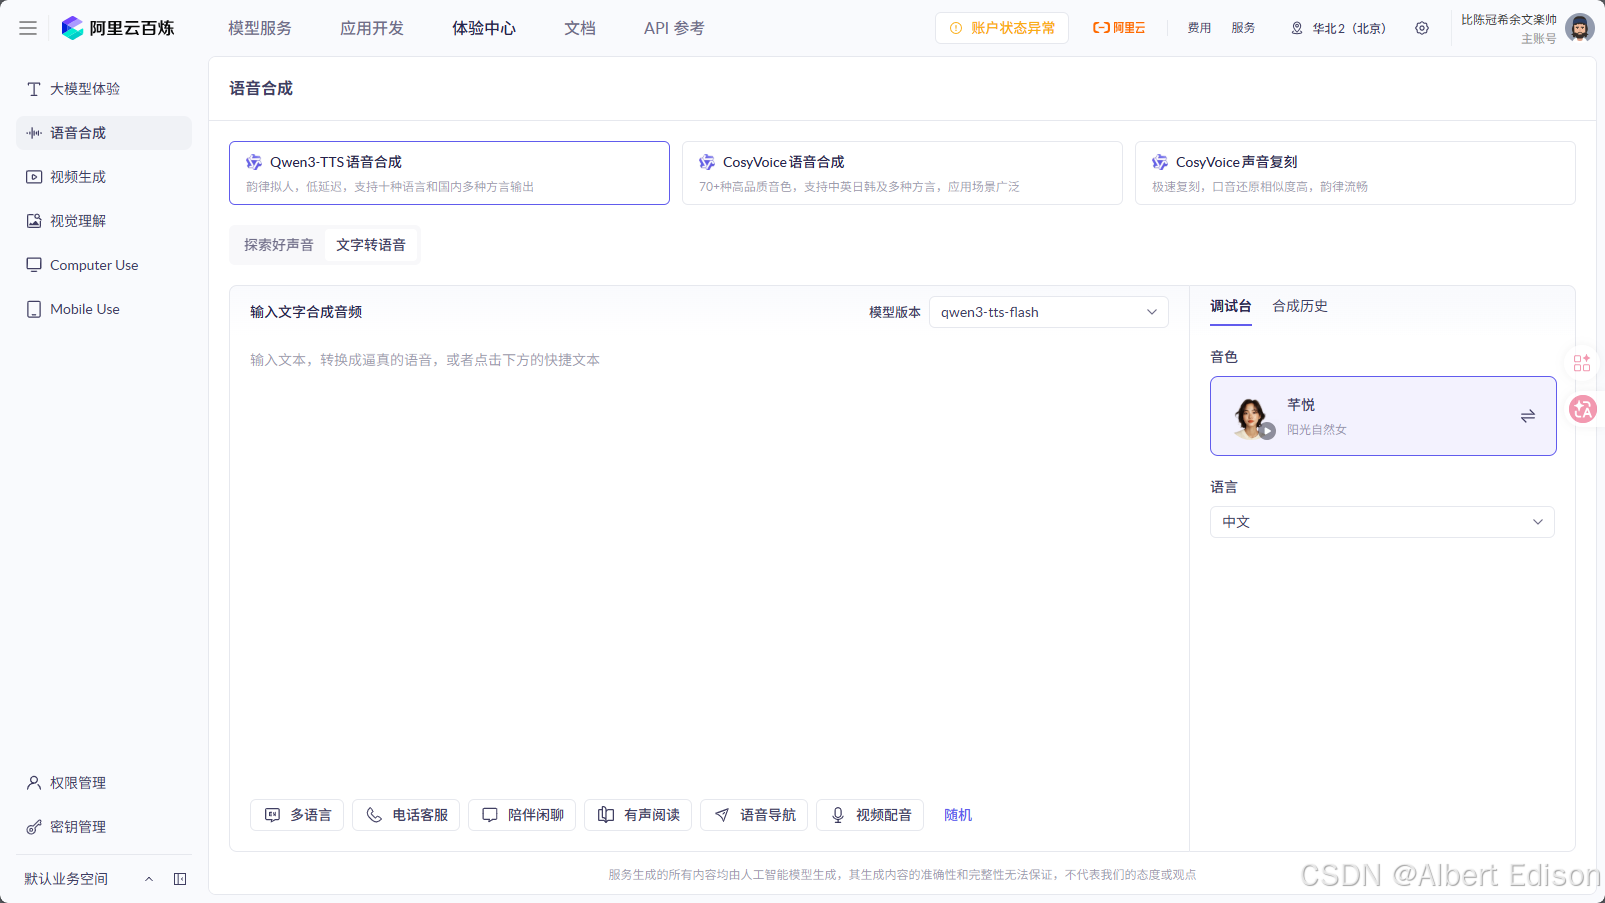The height and width of the screenshot is (903, 1605).
Task: Select the 语音合成 sidebar icon
Action: click(33, 132)
